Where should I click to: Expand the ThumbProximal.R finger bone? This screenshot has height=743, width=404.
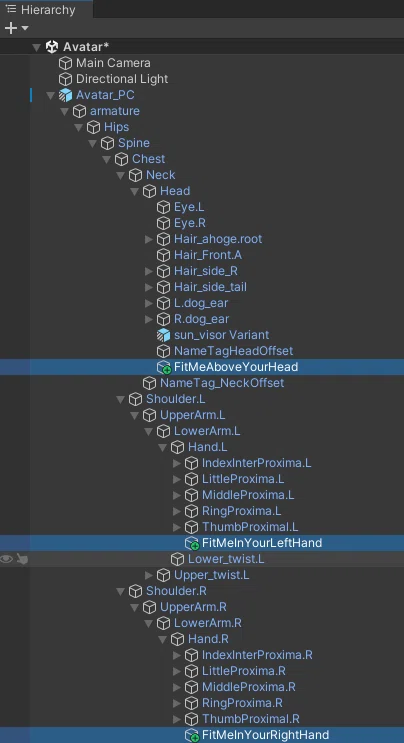[177, 719]
